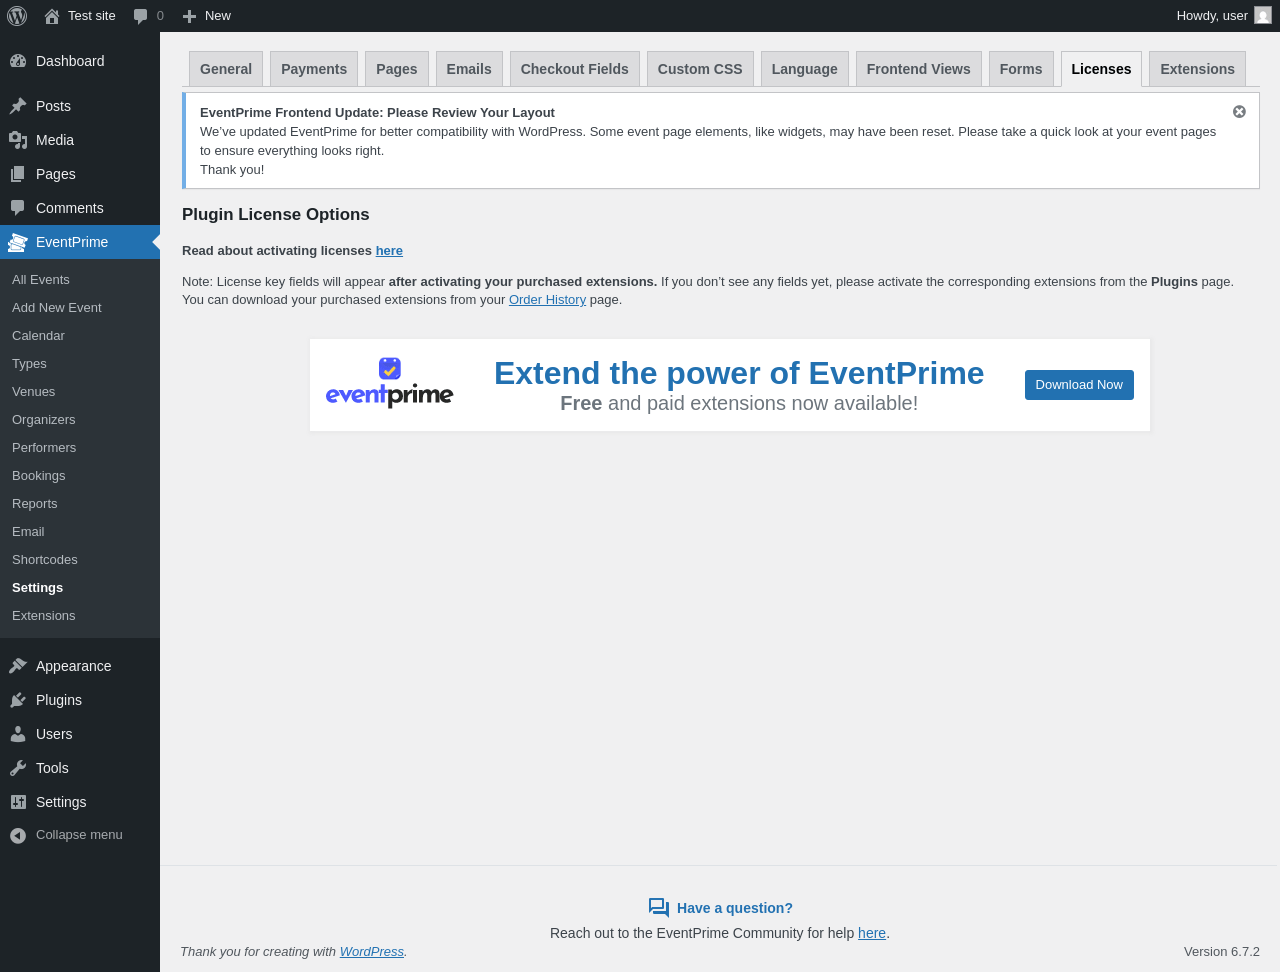Open the Checkout Fields tab

(x=575, y=69)
